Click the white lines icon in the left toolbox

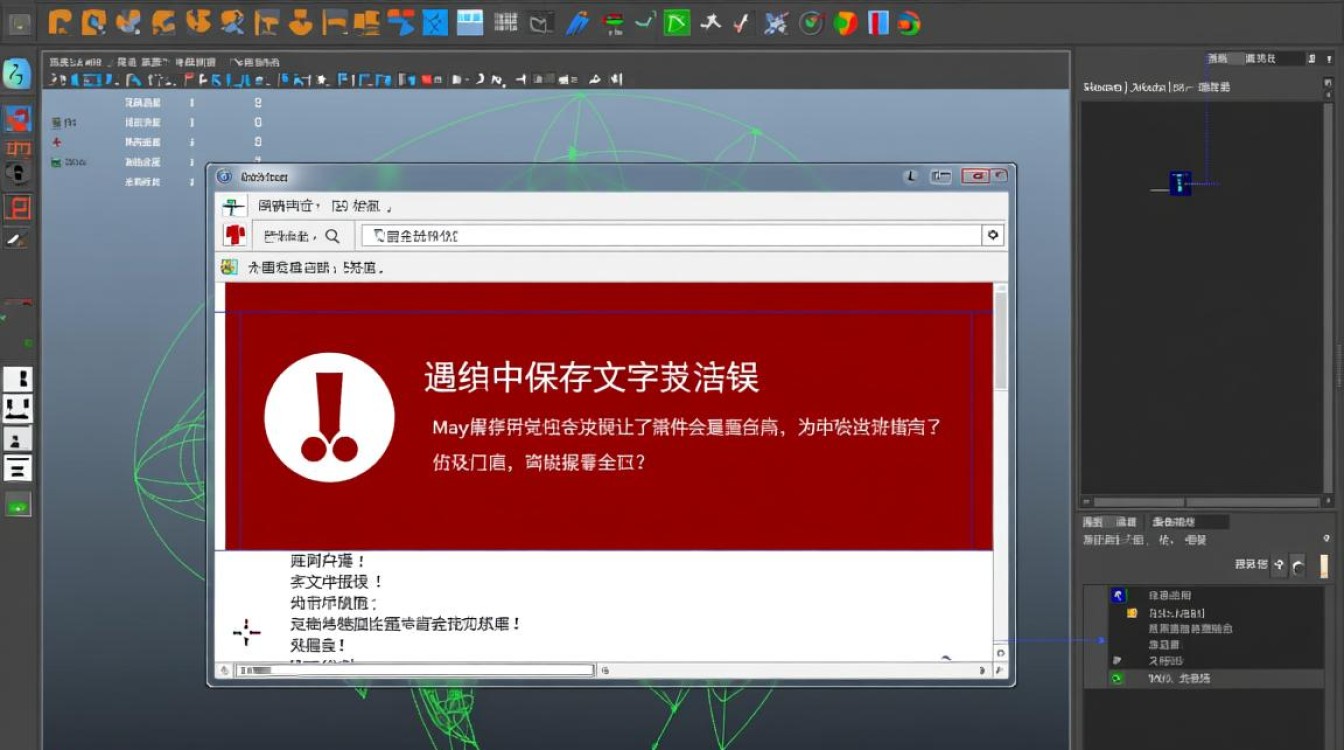tap(18, 467)
